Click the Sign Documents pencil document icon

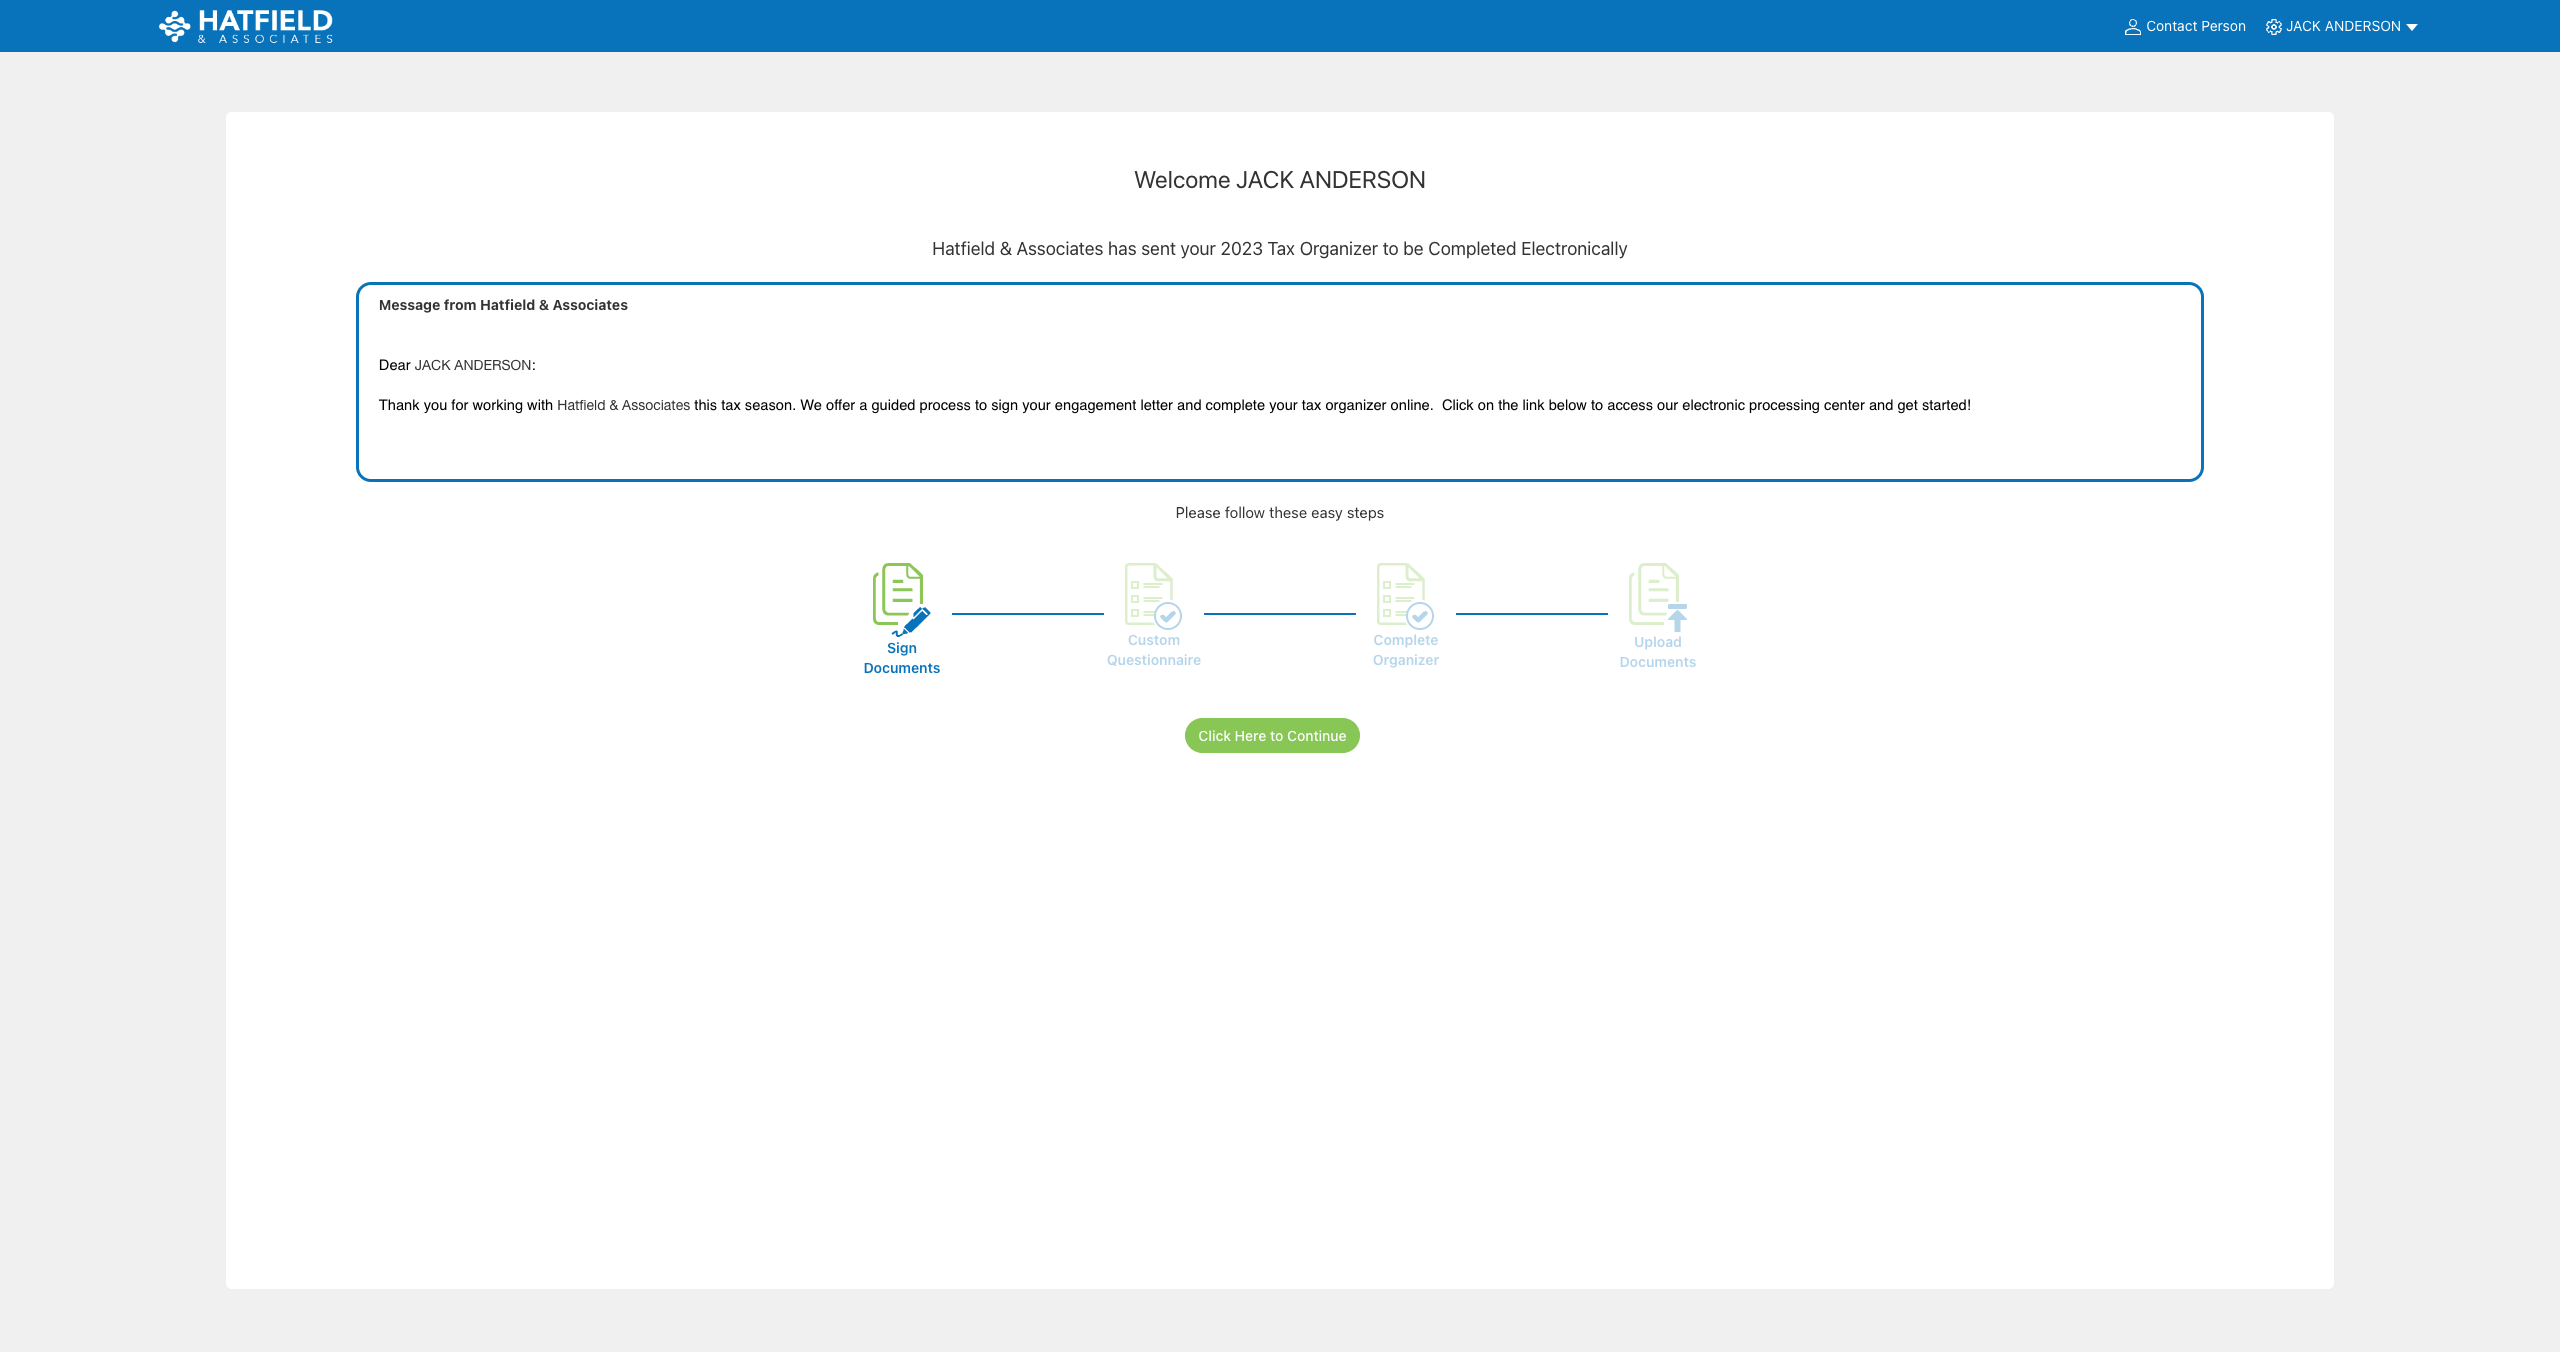pyautogui.click(x=900, y=597)
